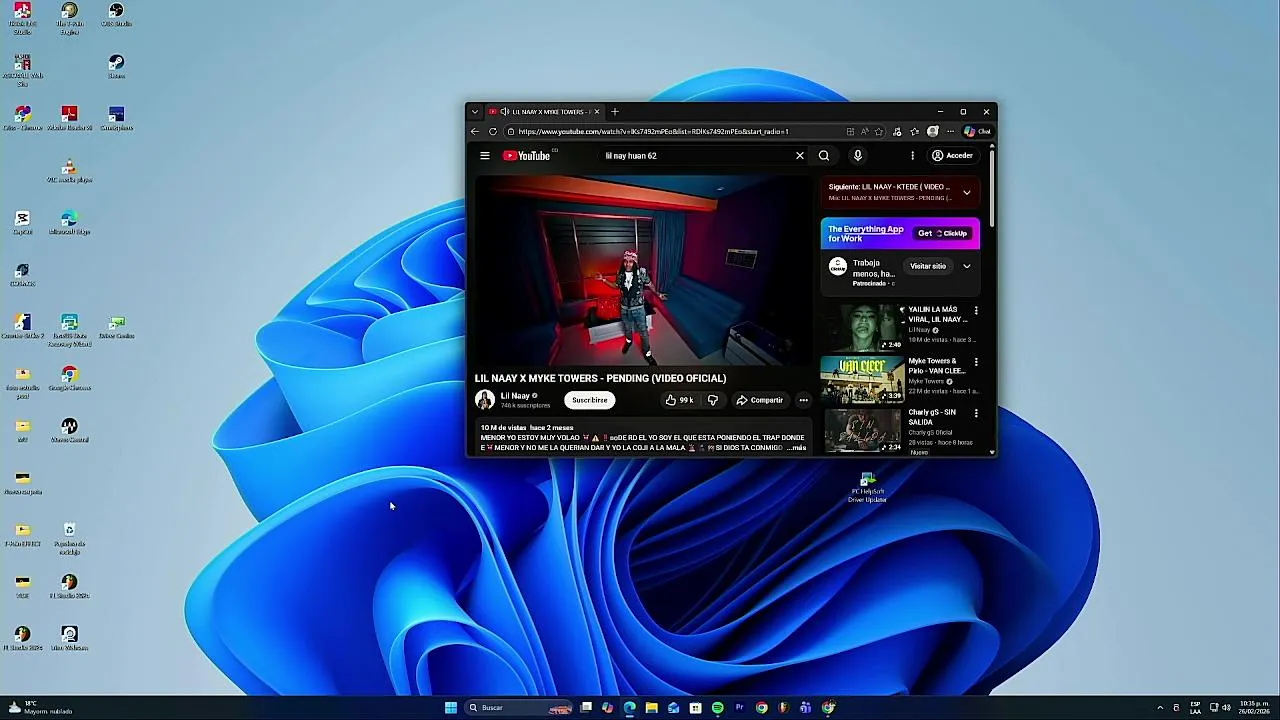1280x720 pixels.
Task: Open Task View from the taskbar
Action: tap(586, 708)
